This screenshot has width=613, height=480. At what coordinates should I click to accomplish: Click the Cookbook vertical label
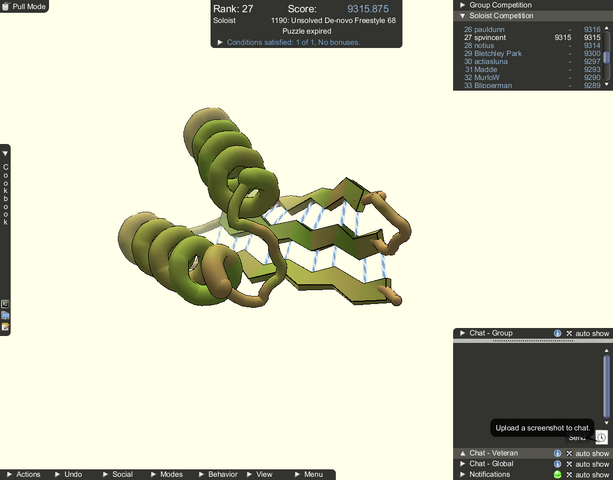pos(5,194)
